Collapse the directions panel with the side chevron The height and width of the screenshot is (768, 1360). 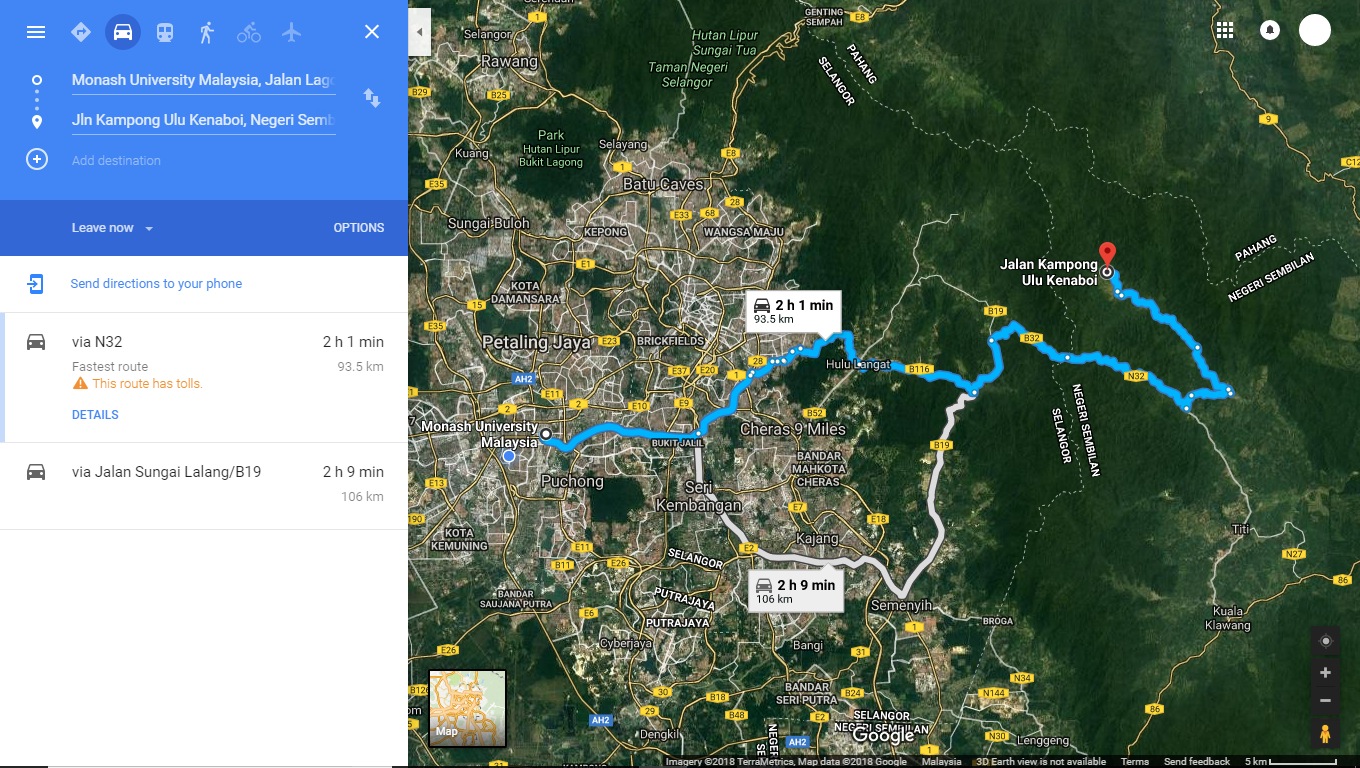click(417, 32)
